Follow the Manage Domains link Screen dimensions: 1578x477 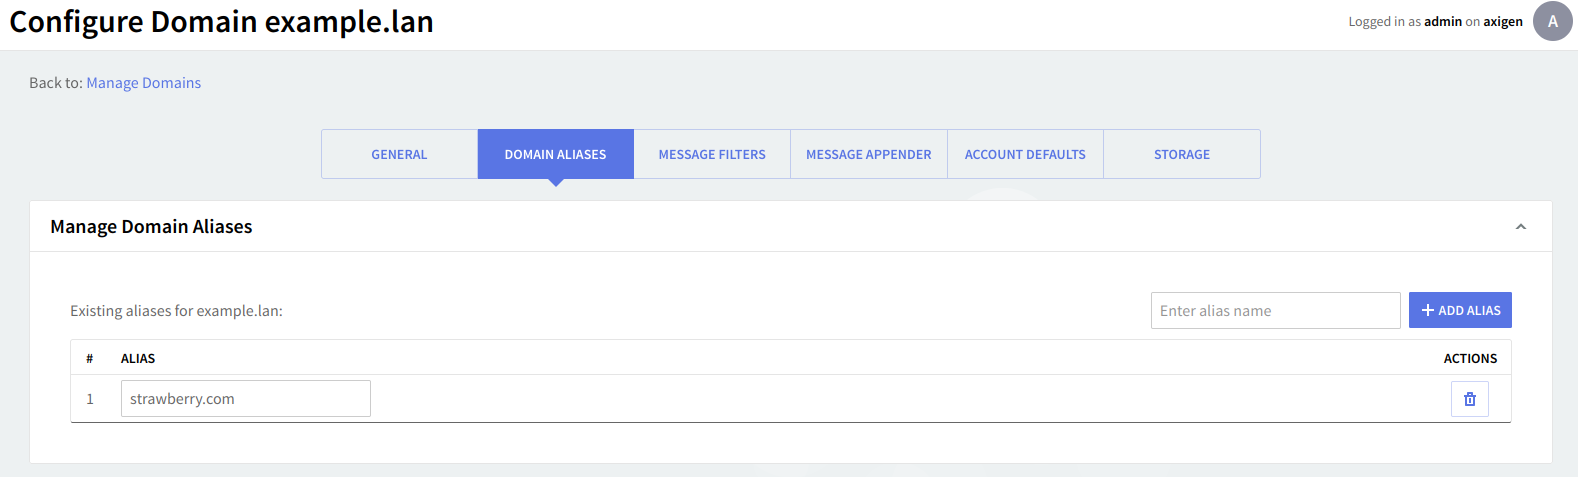tap(143, 83)
